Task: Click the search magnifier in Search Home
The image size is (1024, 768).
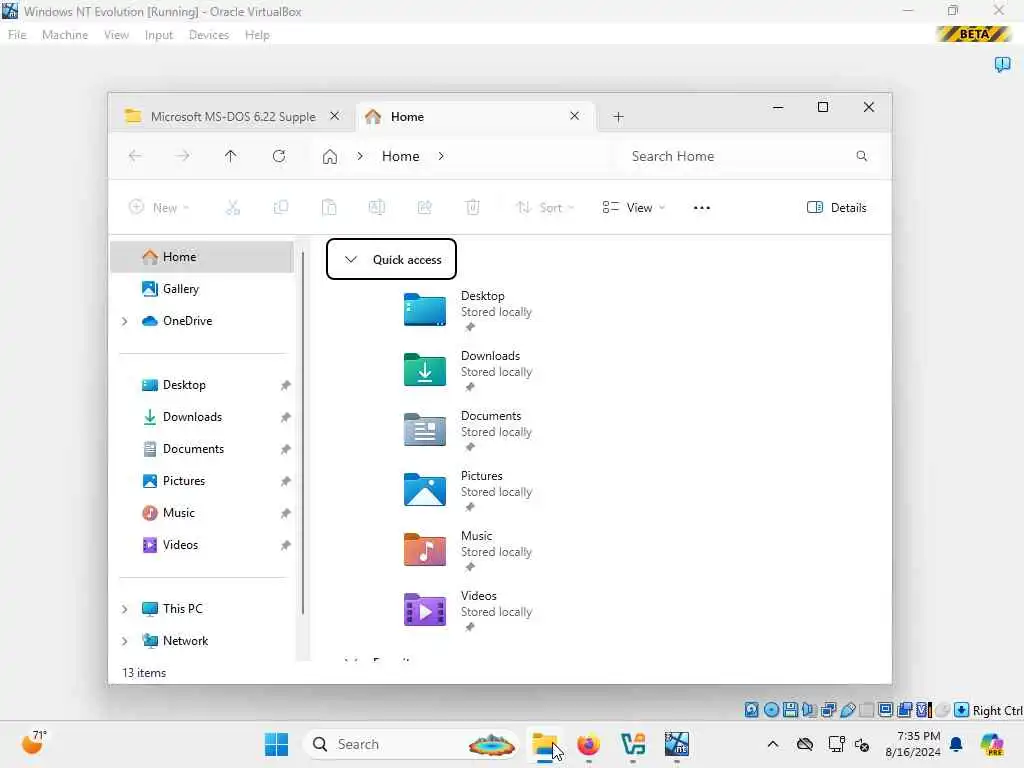Action: [862, 156]
